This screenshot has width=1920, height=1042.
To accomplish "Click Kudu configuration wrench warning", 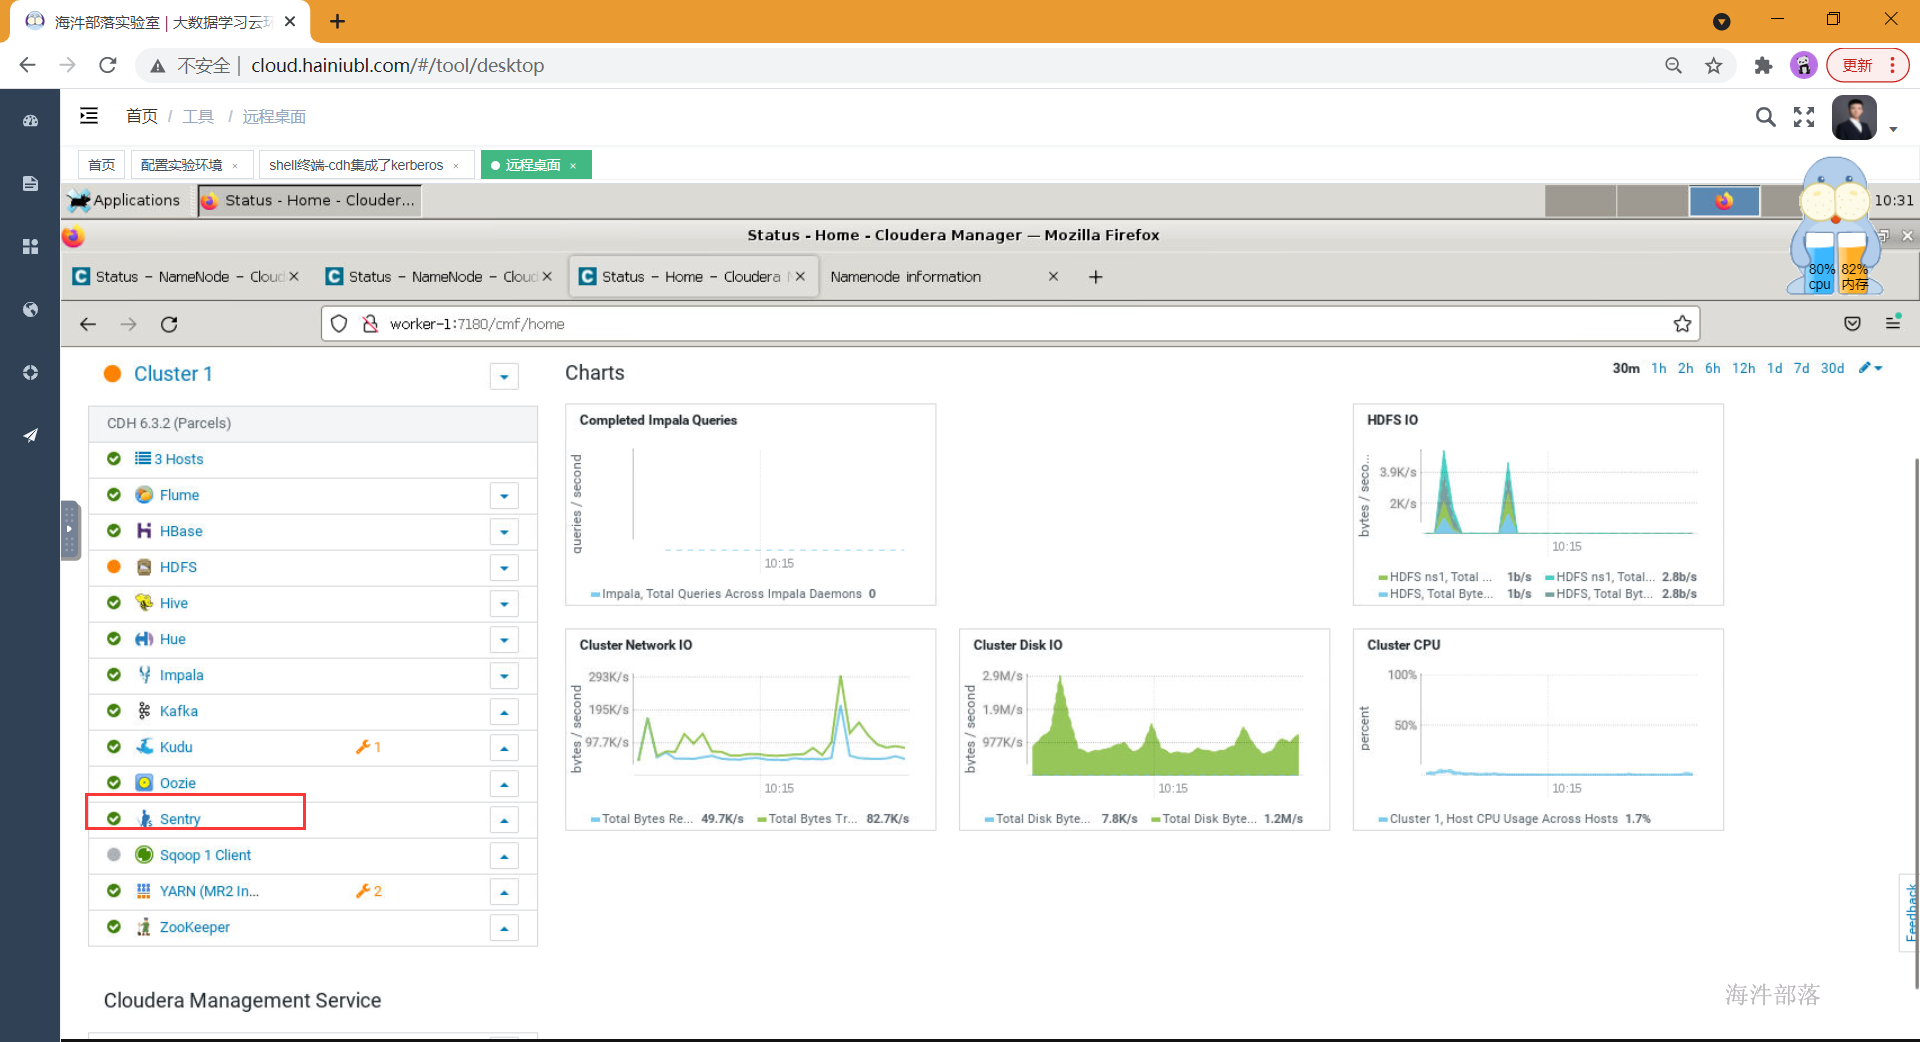I will click(x=368, y=747).
